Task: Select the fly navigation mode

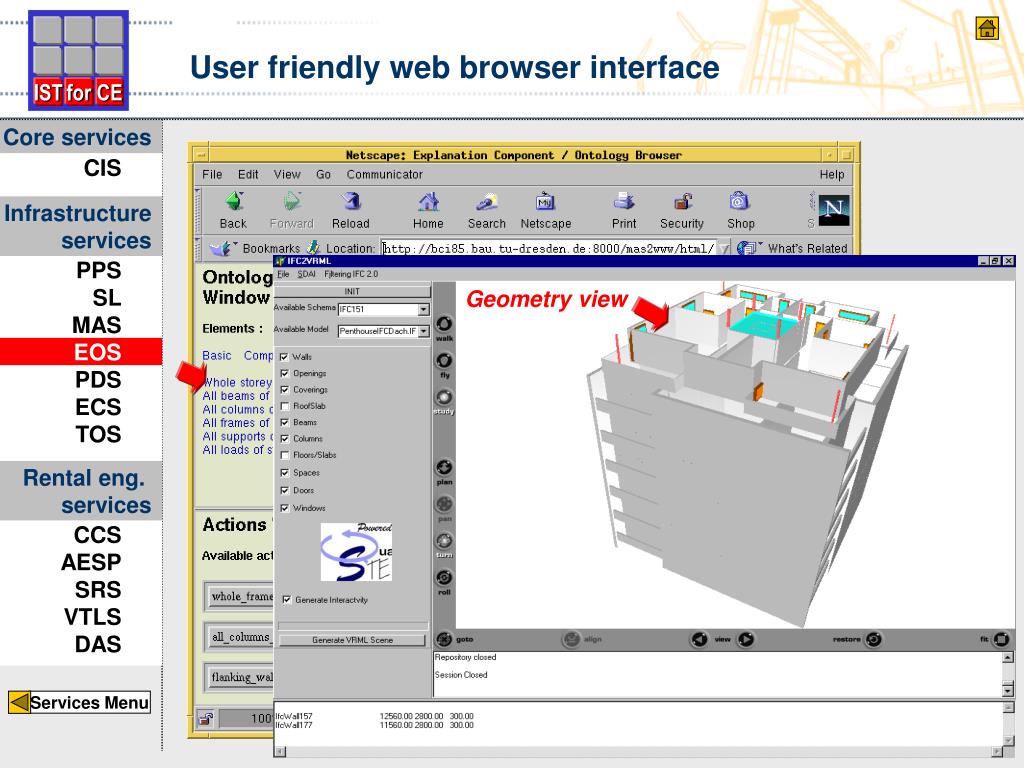Action: pyautogui.click(x=444, y=360)
